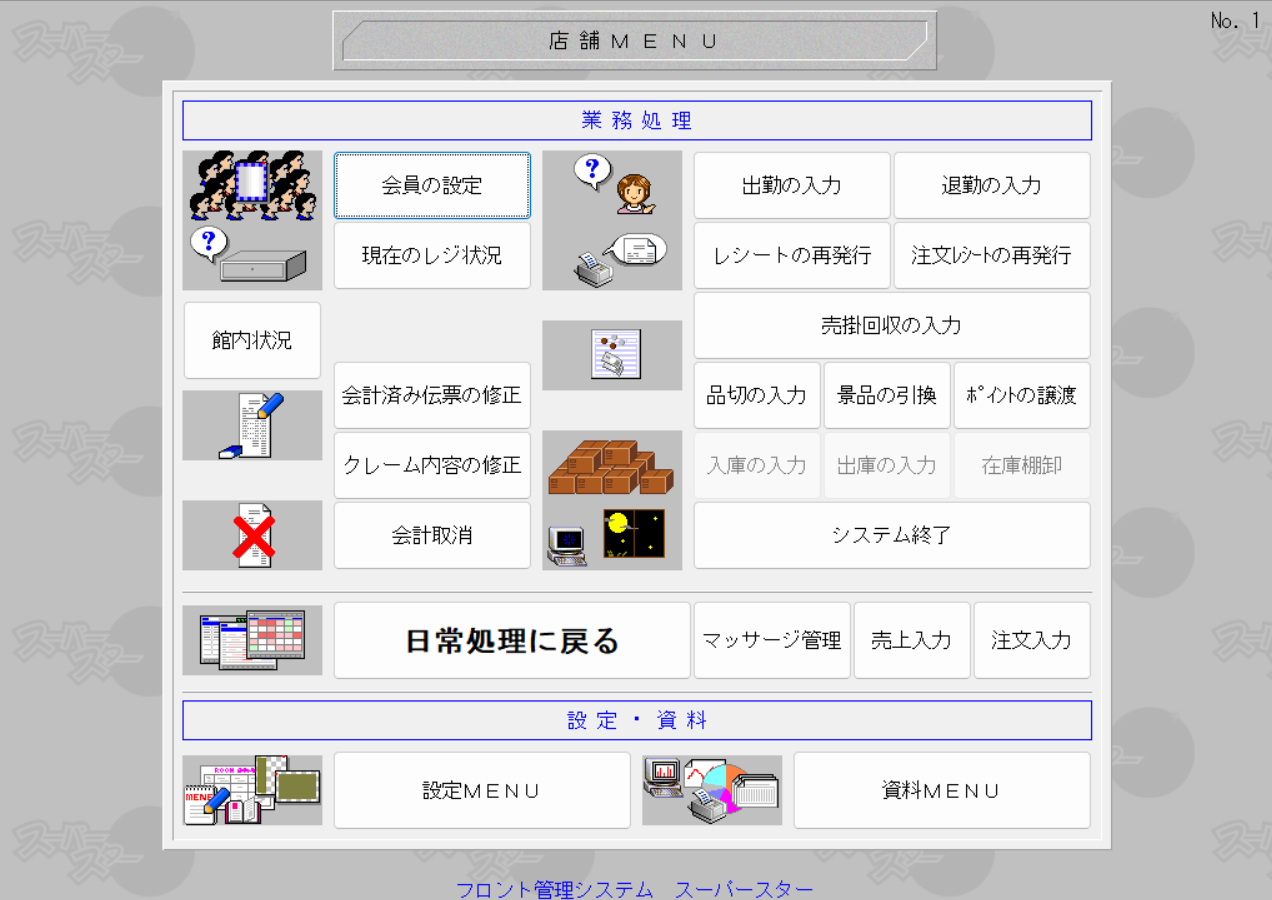Open 資料MENU
The height and width of the screenshot is (900, 1272).
(x=942, y=790)
